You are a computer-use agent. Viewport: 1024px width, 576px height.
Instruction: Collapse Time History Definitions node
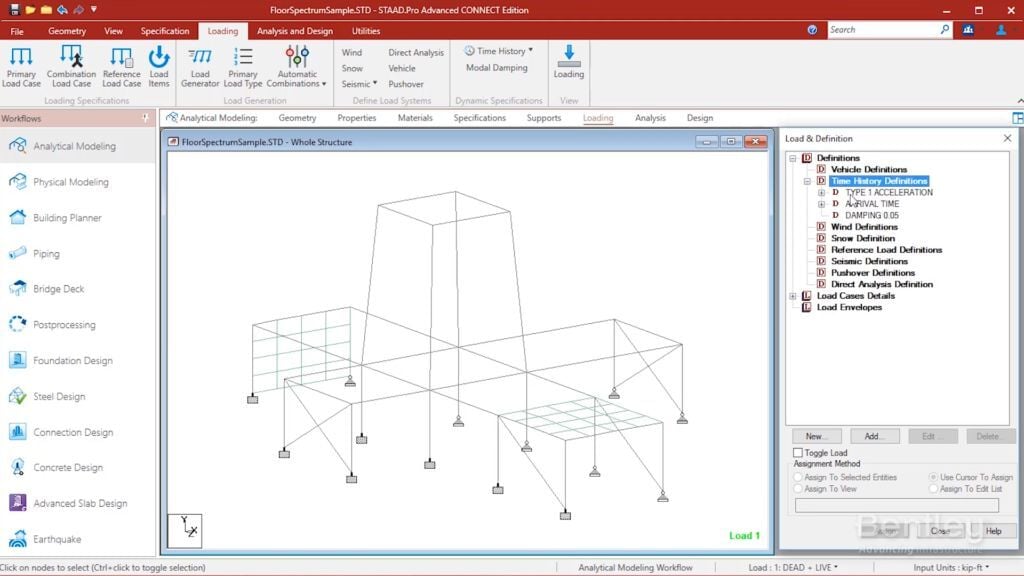tap(807, 181)
